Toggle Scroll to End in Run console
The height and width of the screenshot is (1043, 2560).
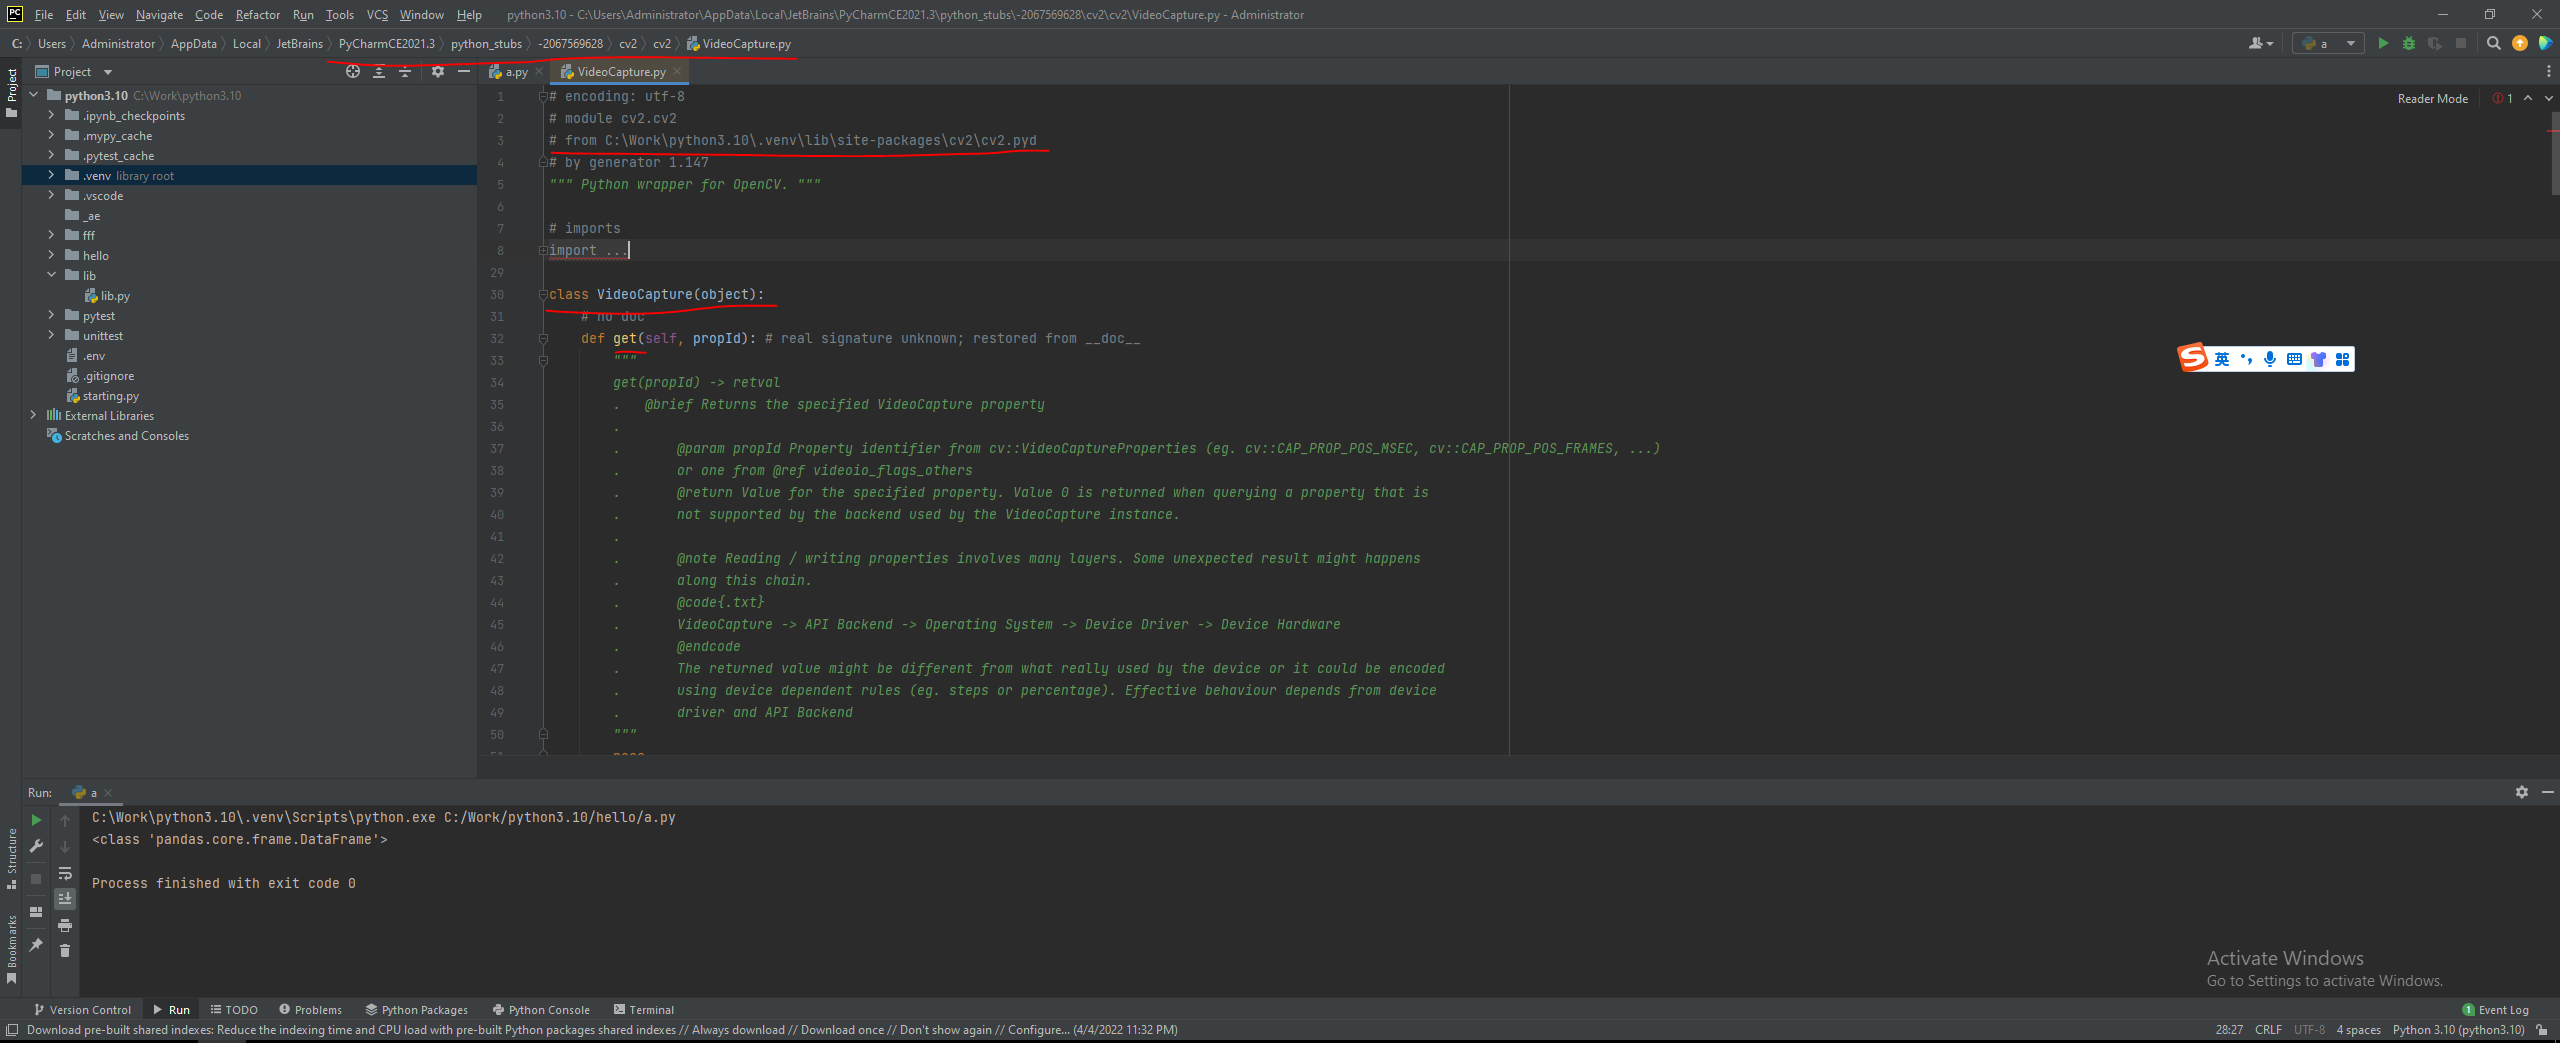click(x=65, y=898)
